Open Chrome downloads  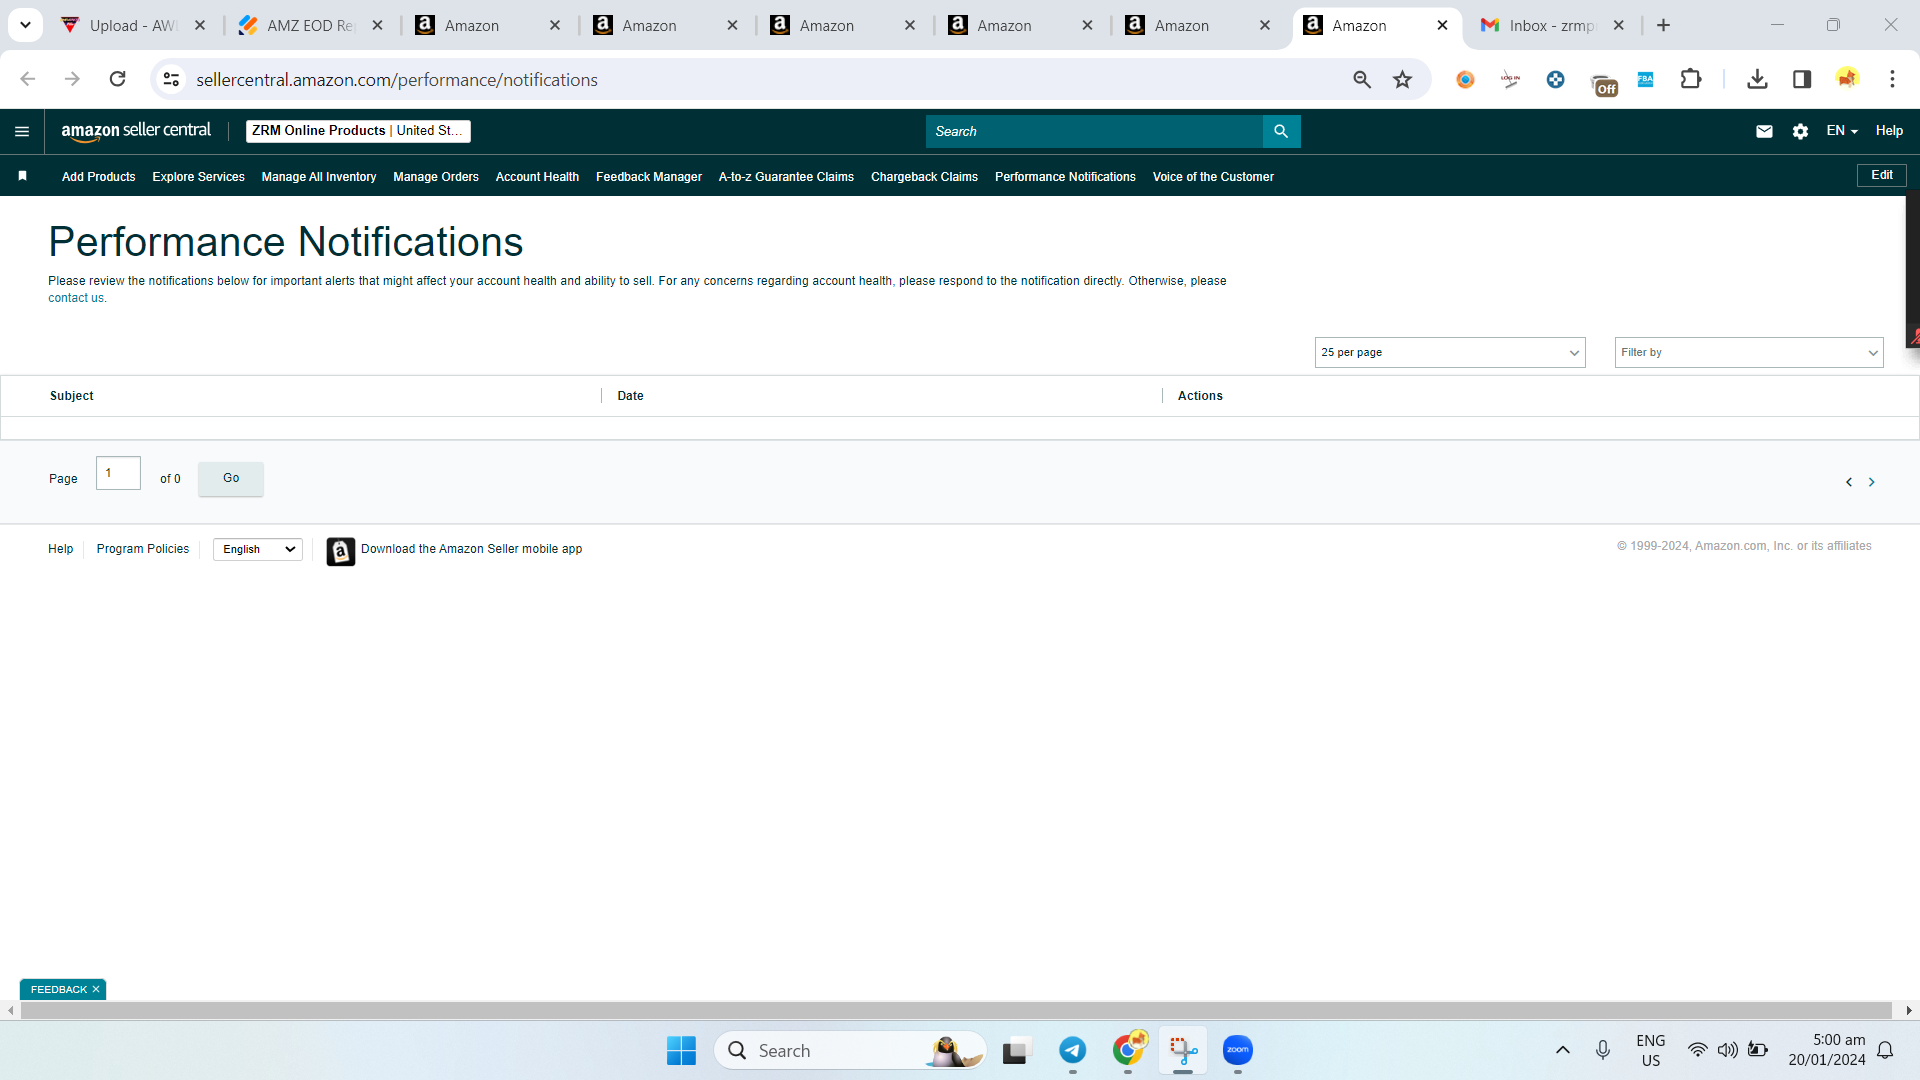[x=1757, y=79]
